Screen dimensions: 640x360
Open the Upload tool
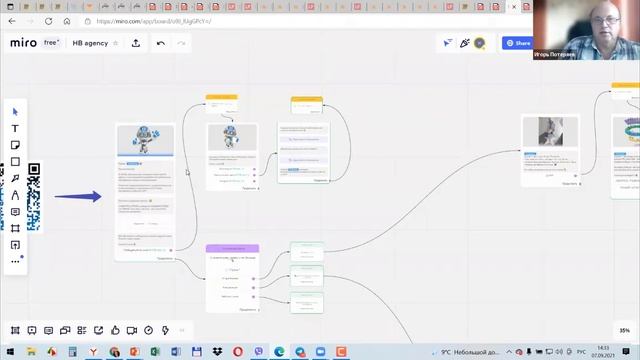[15, 245]
